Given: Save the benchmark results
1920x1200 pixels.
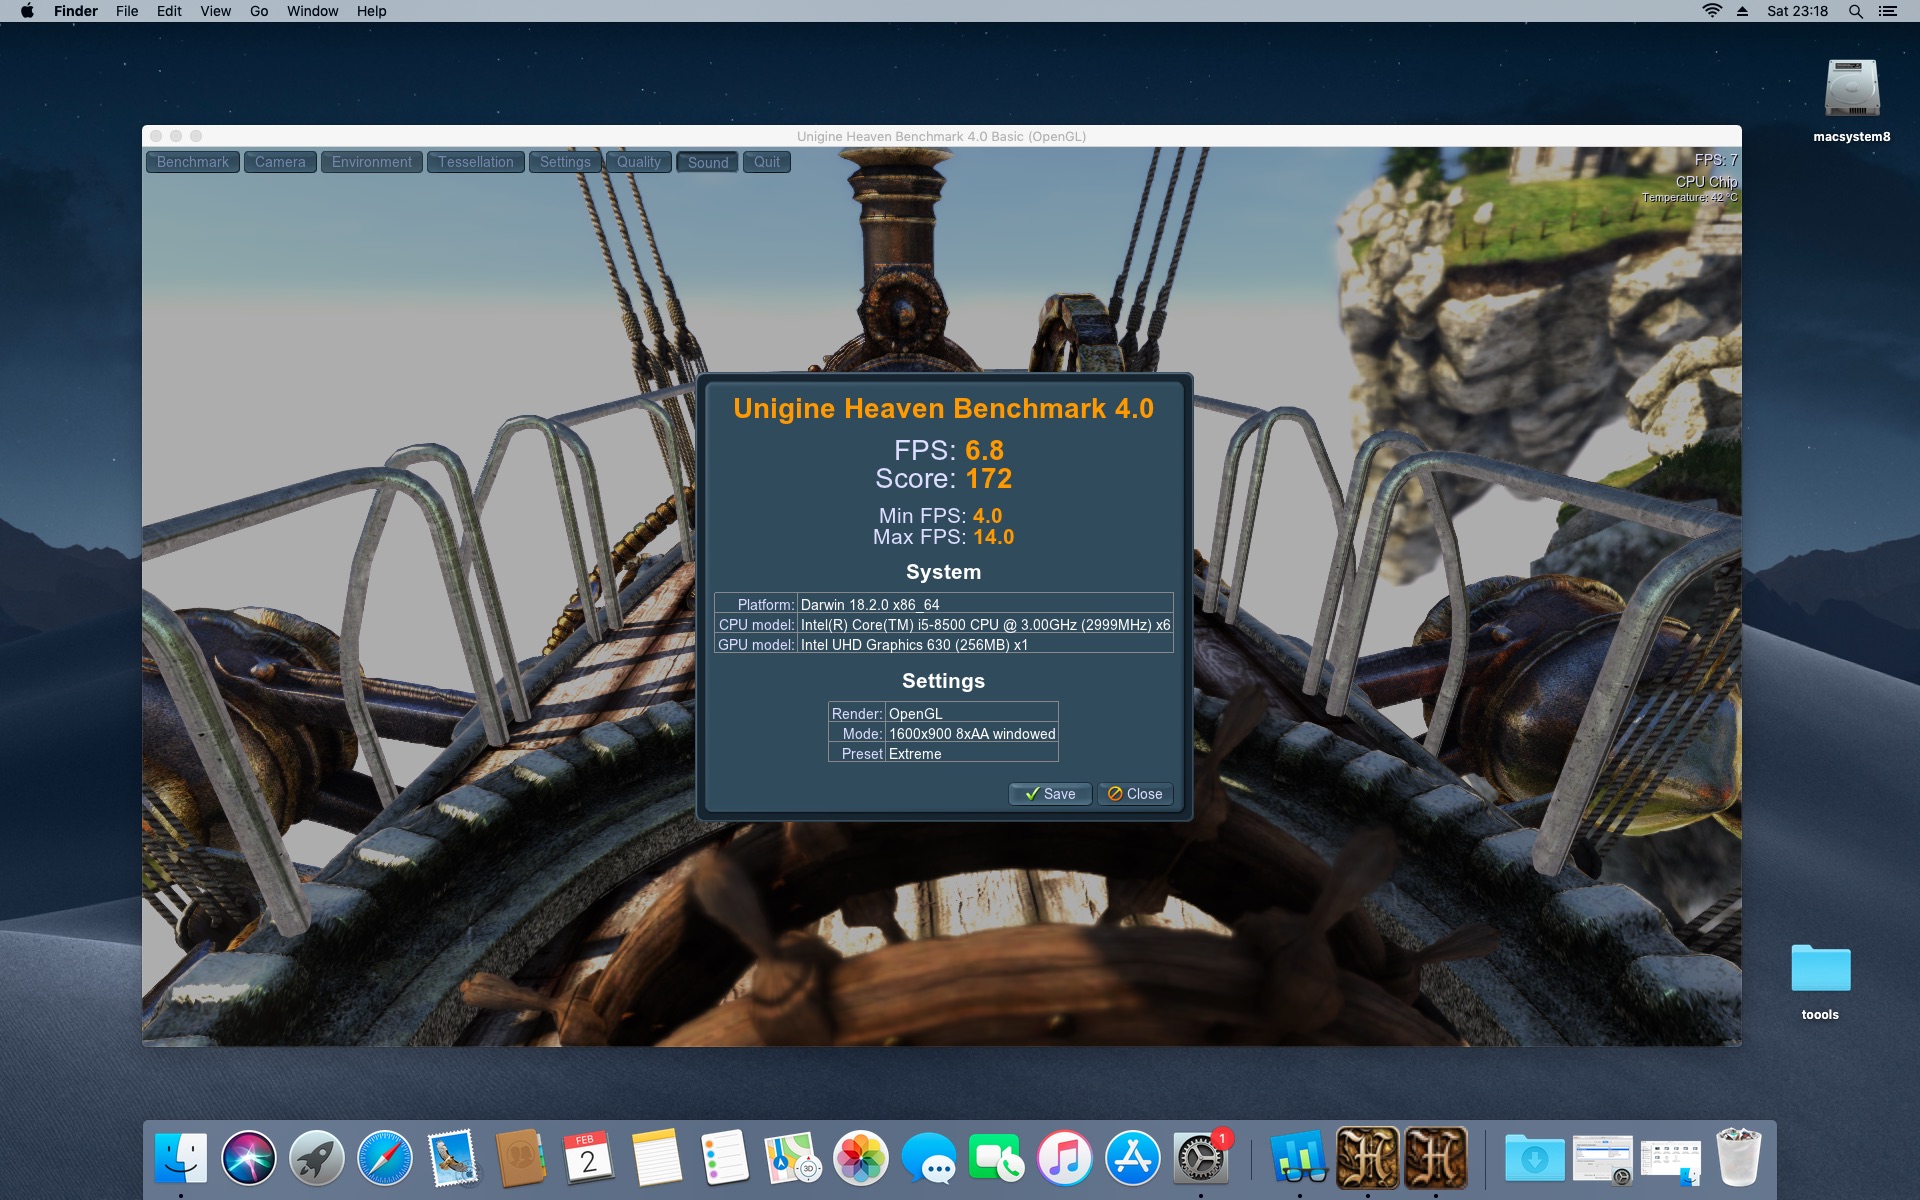Looking at the screenshot, I should click(x=1050, y=794).
